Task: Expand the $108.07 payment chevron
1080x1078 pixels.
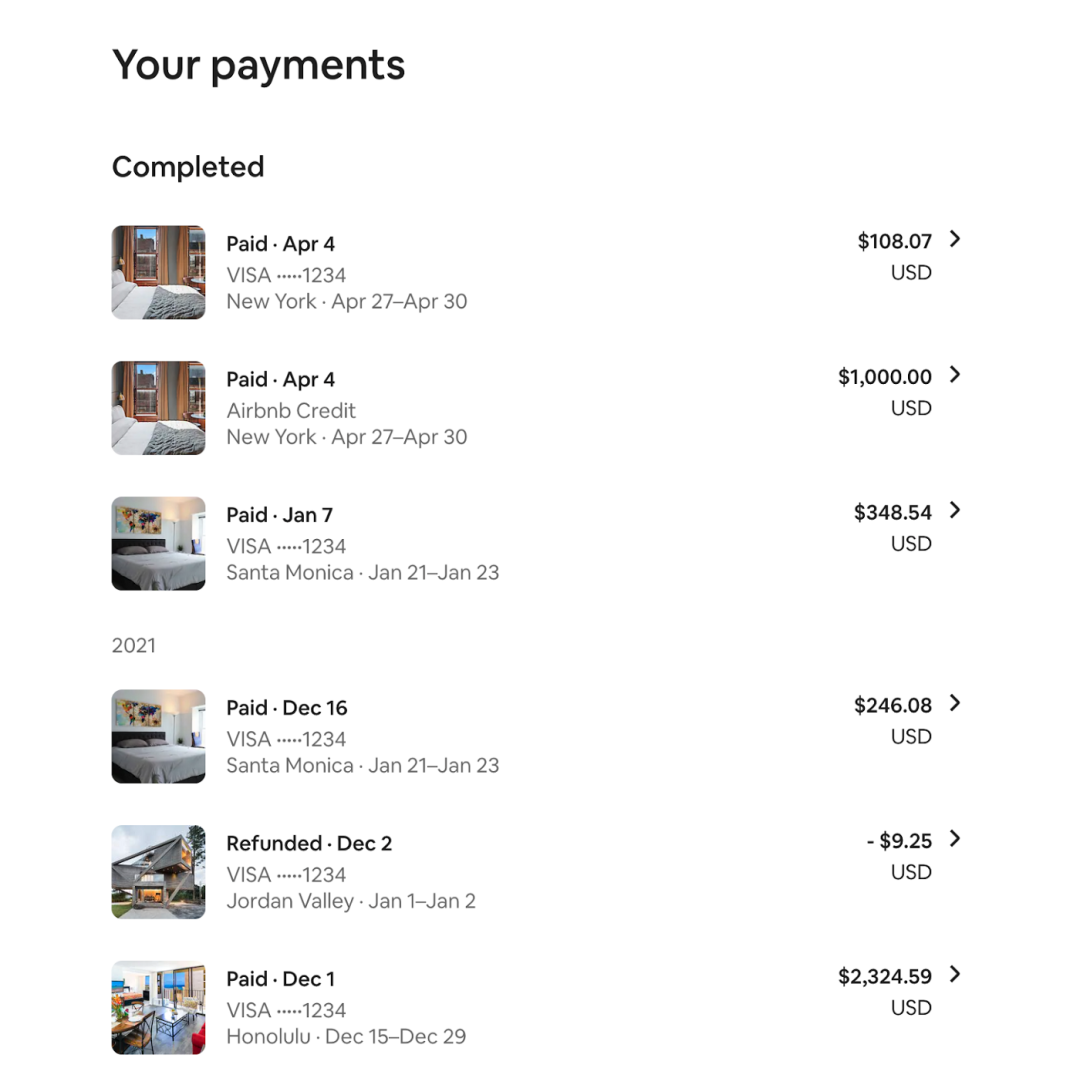Action: pyautogui.click(x=955, y=239)
